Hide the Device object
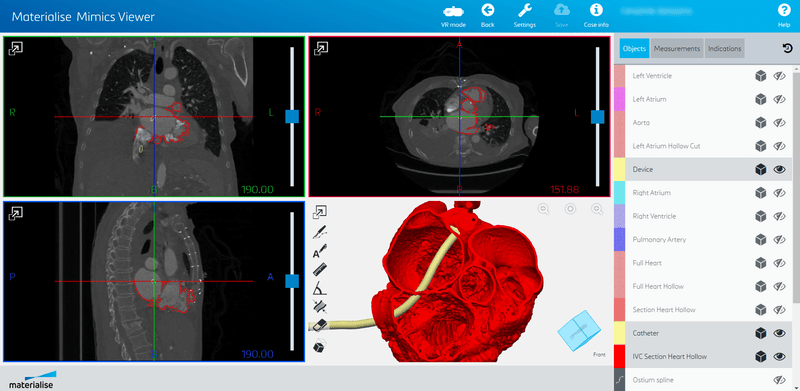The image size is (800, 391). tap(779, 169)
